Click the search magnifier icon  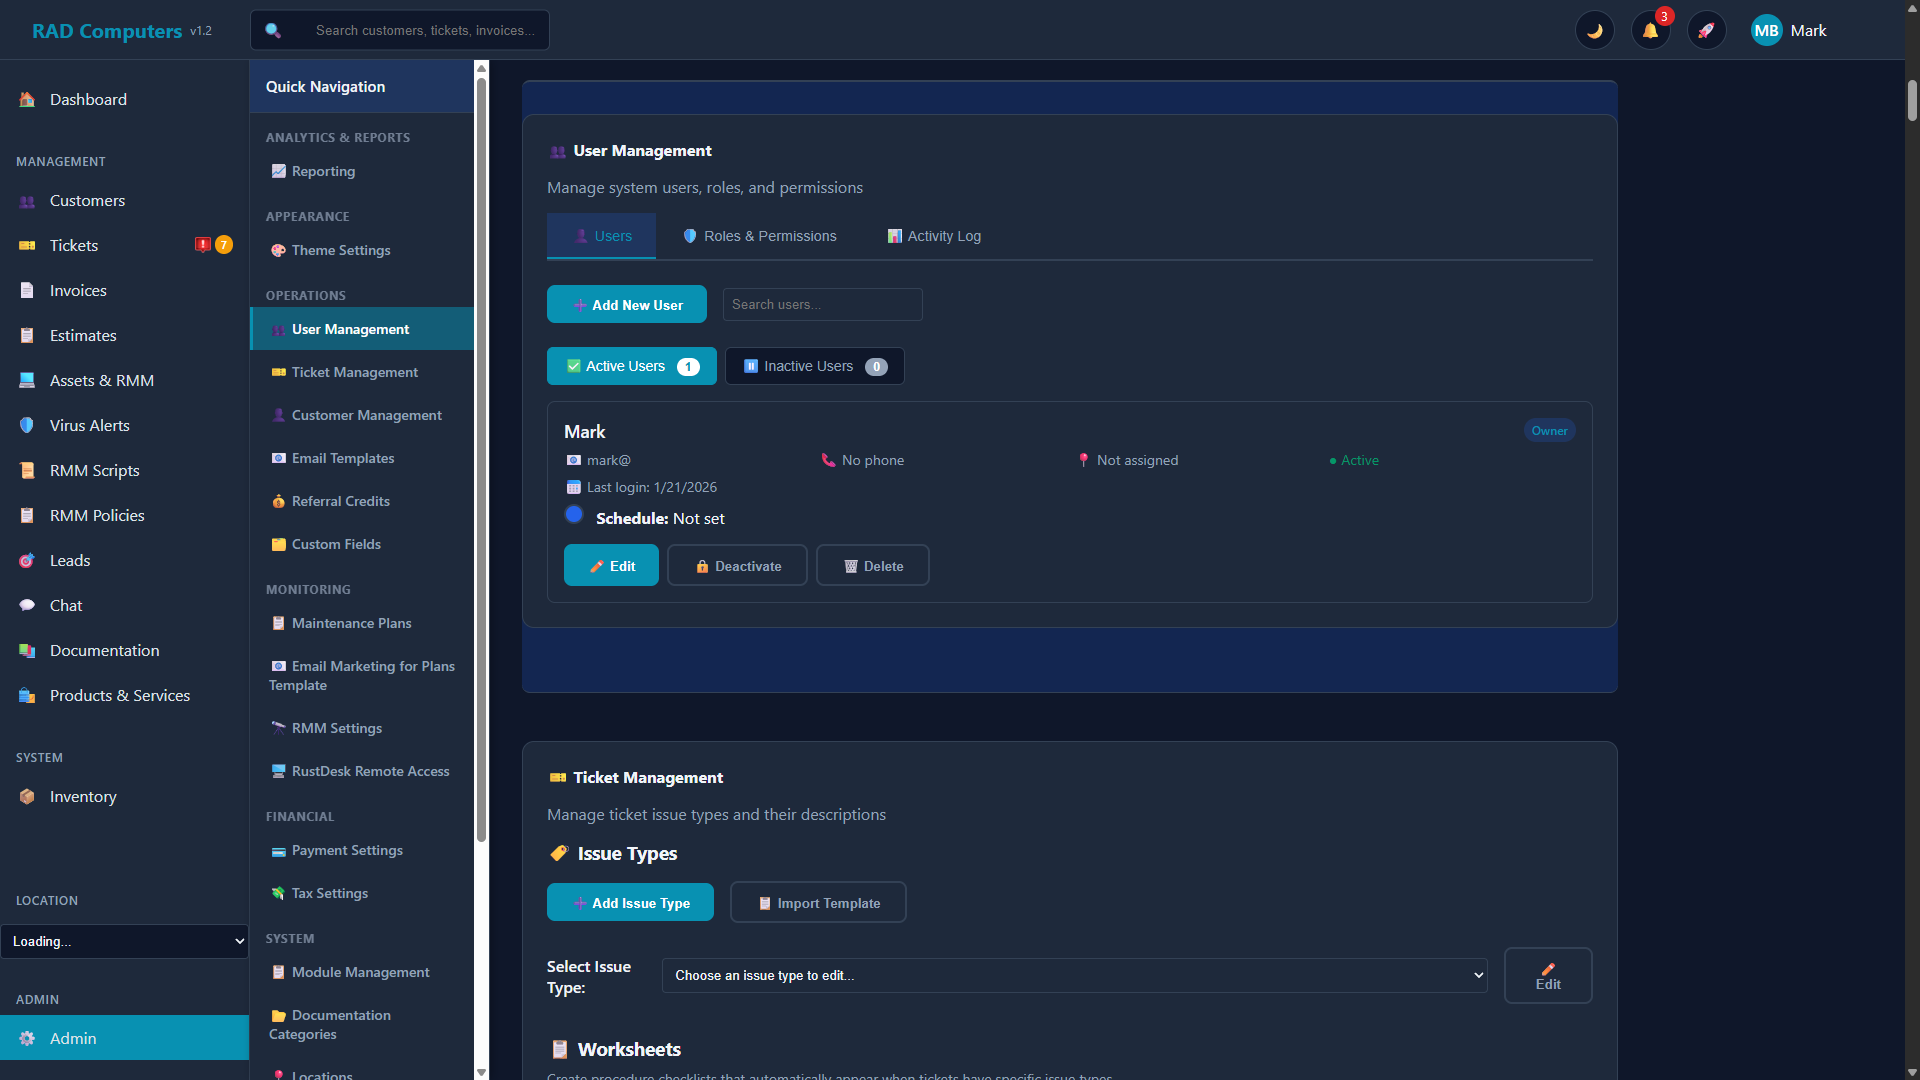coord(272,30)
